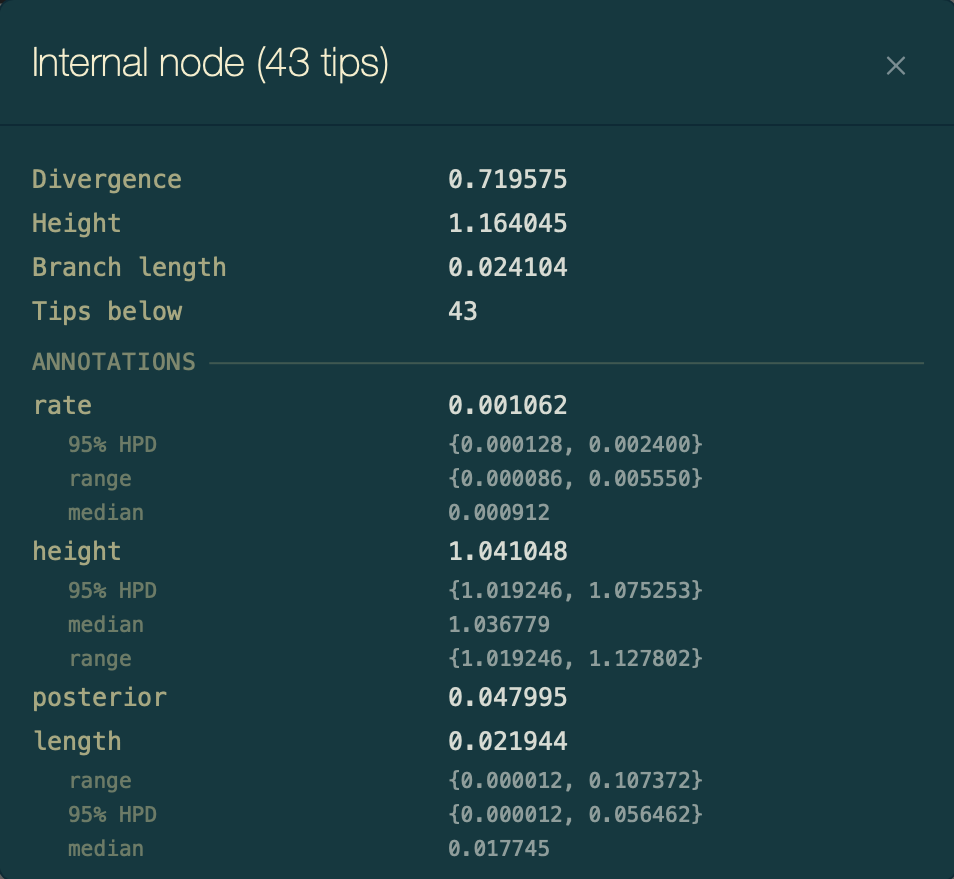The height and width of the screenshot is (879, 954).
Task: Click the length 95% HPD interval
Action: [x=575, y=814]
